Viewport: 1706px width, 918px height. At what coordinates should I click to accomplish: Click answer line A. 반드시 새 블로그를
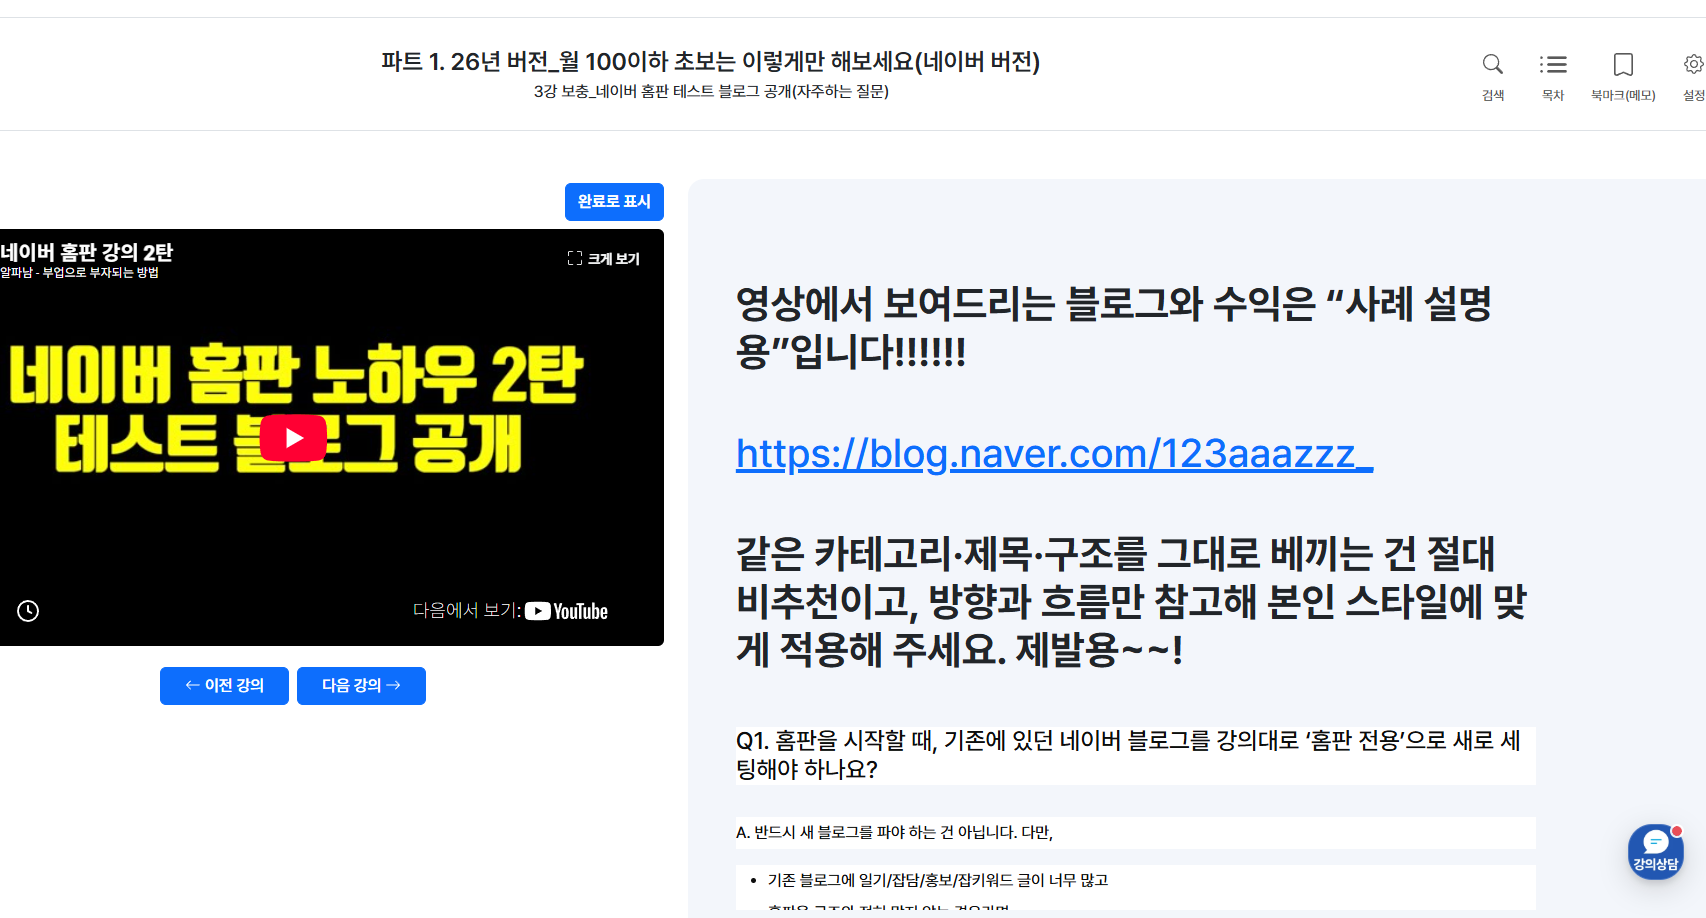(x=895, y=833)
